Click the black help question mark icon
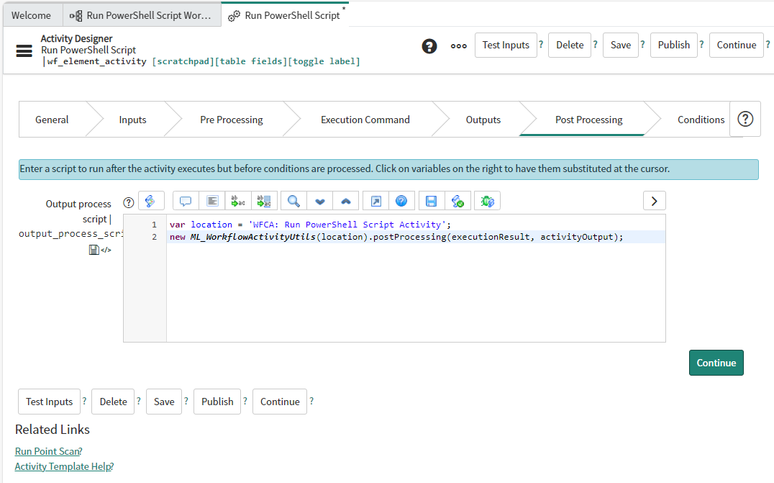The height and width of the screenshot is (483, 774). [x=429, y=46]
